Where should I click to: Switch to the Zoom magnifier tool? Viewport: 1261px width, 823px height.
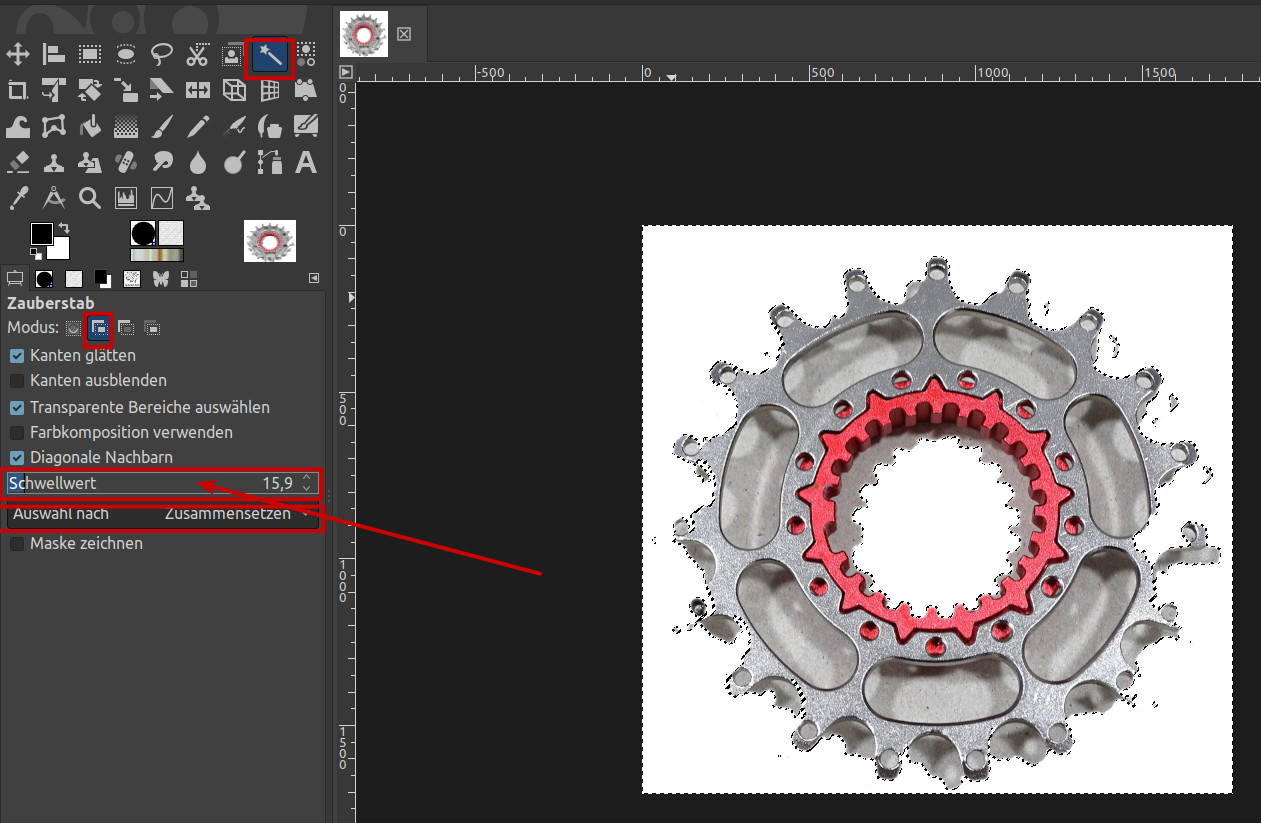coord(90,198)
